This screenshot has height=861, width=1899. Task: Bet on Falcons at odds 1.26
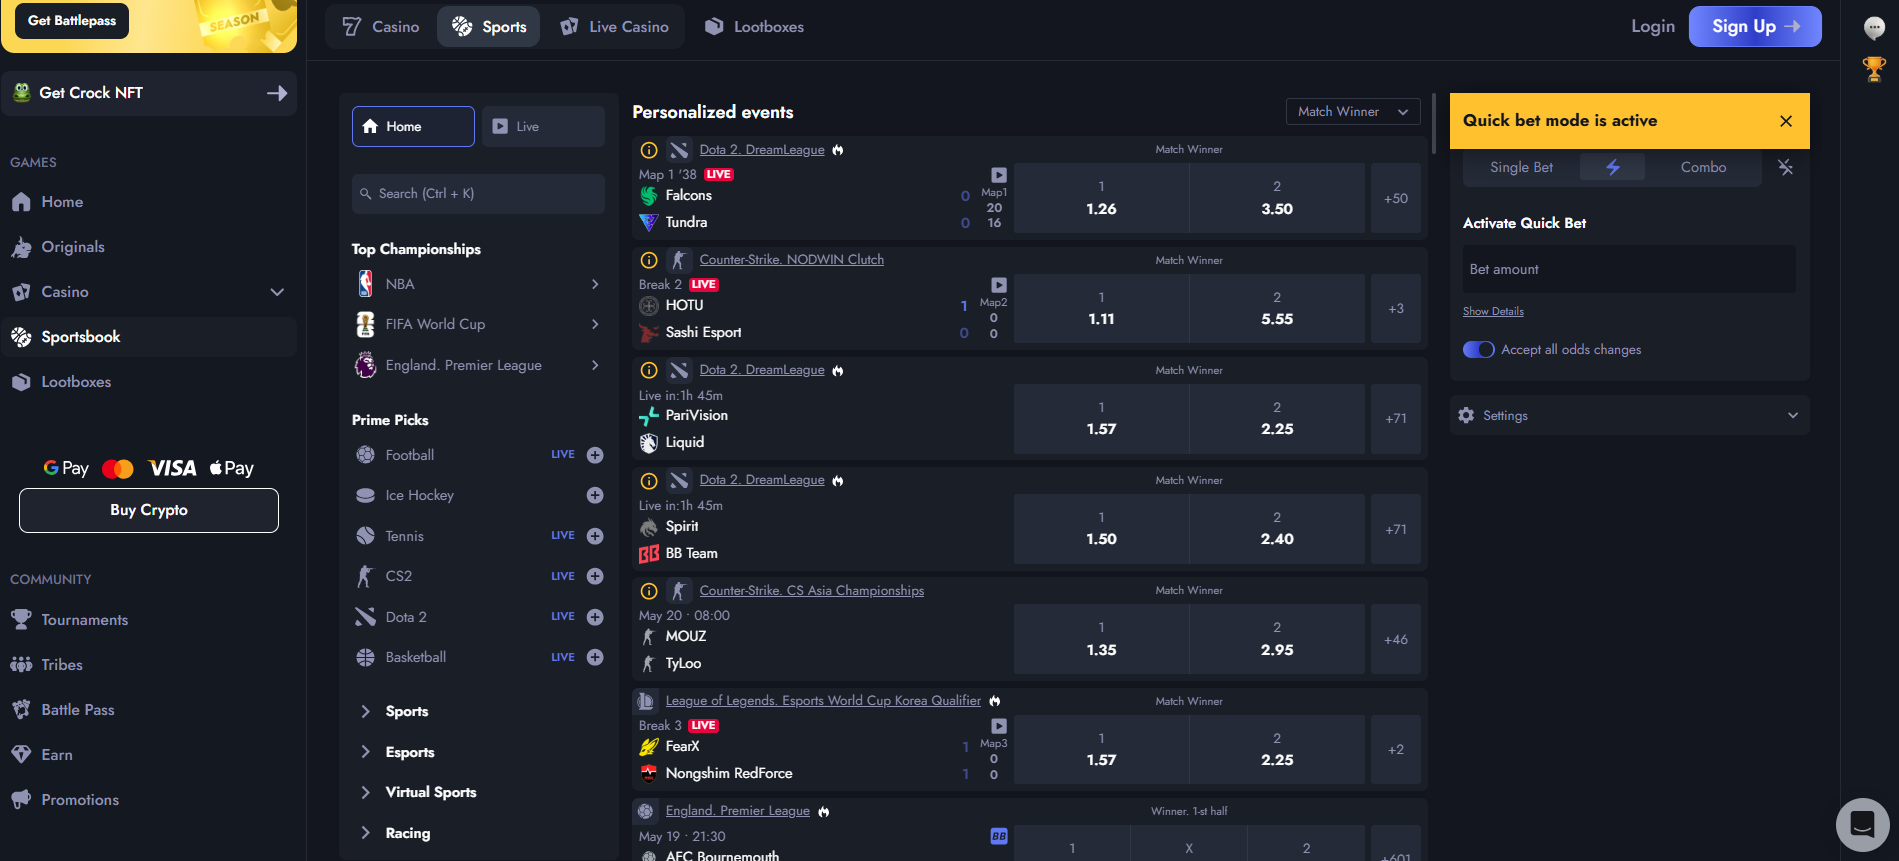(x=1101, y=198)
